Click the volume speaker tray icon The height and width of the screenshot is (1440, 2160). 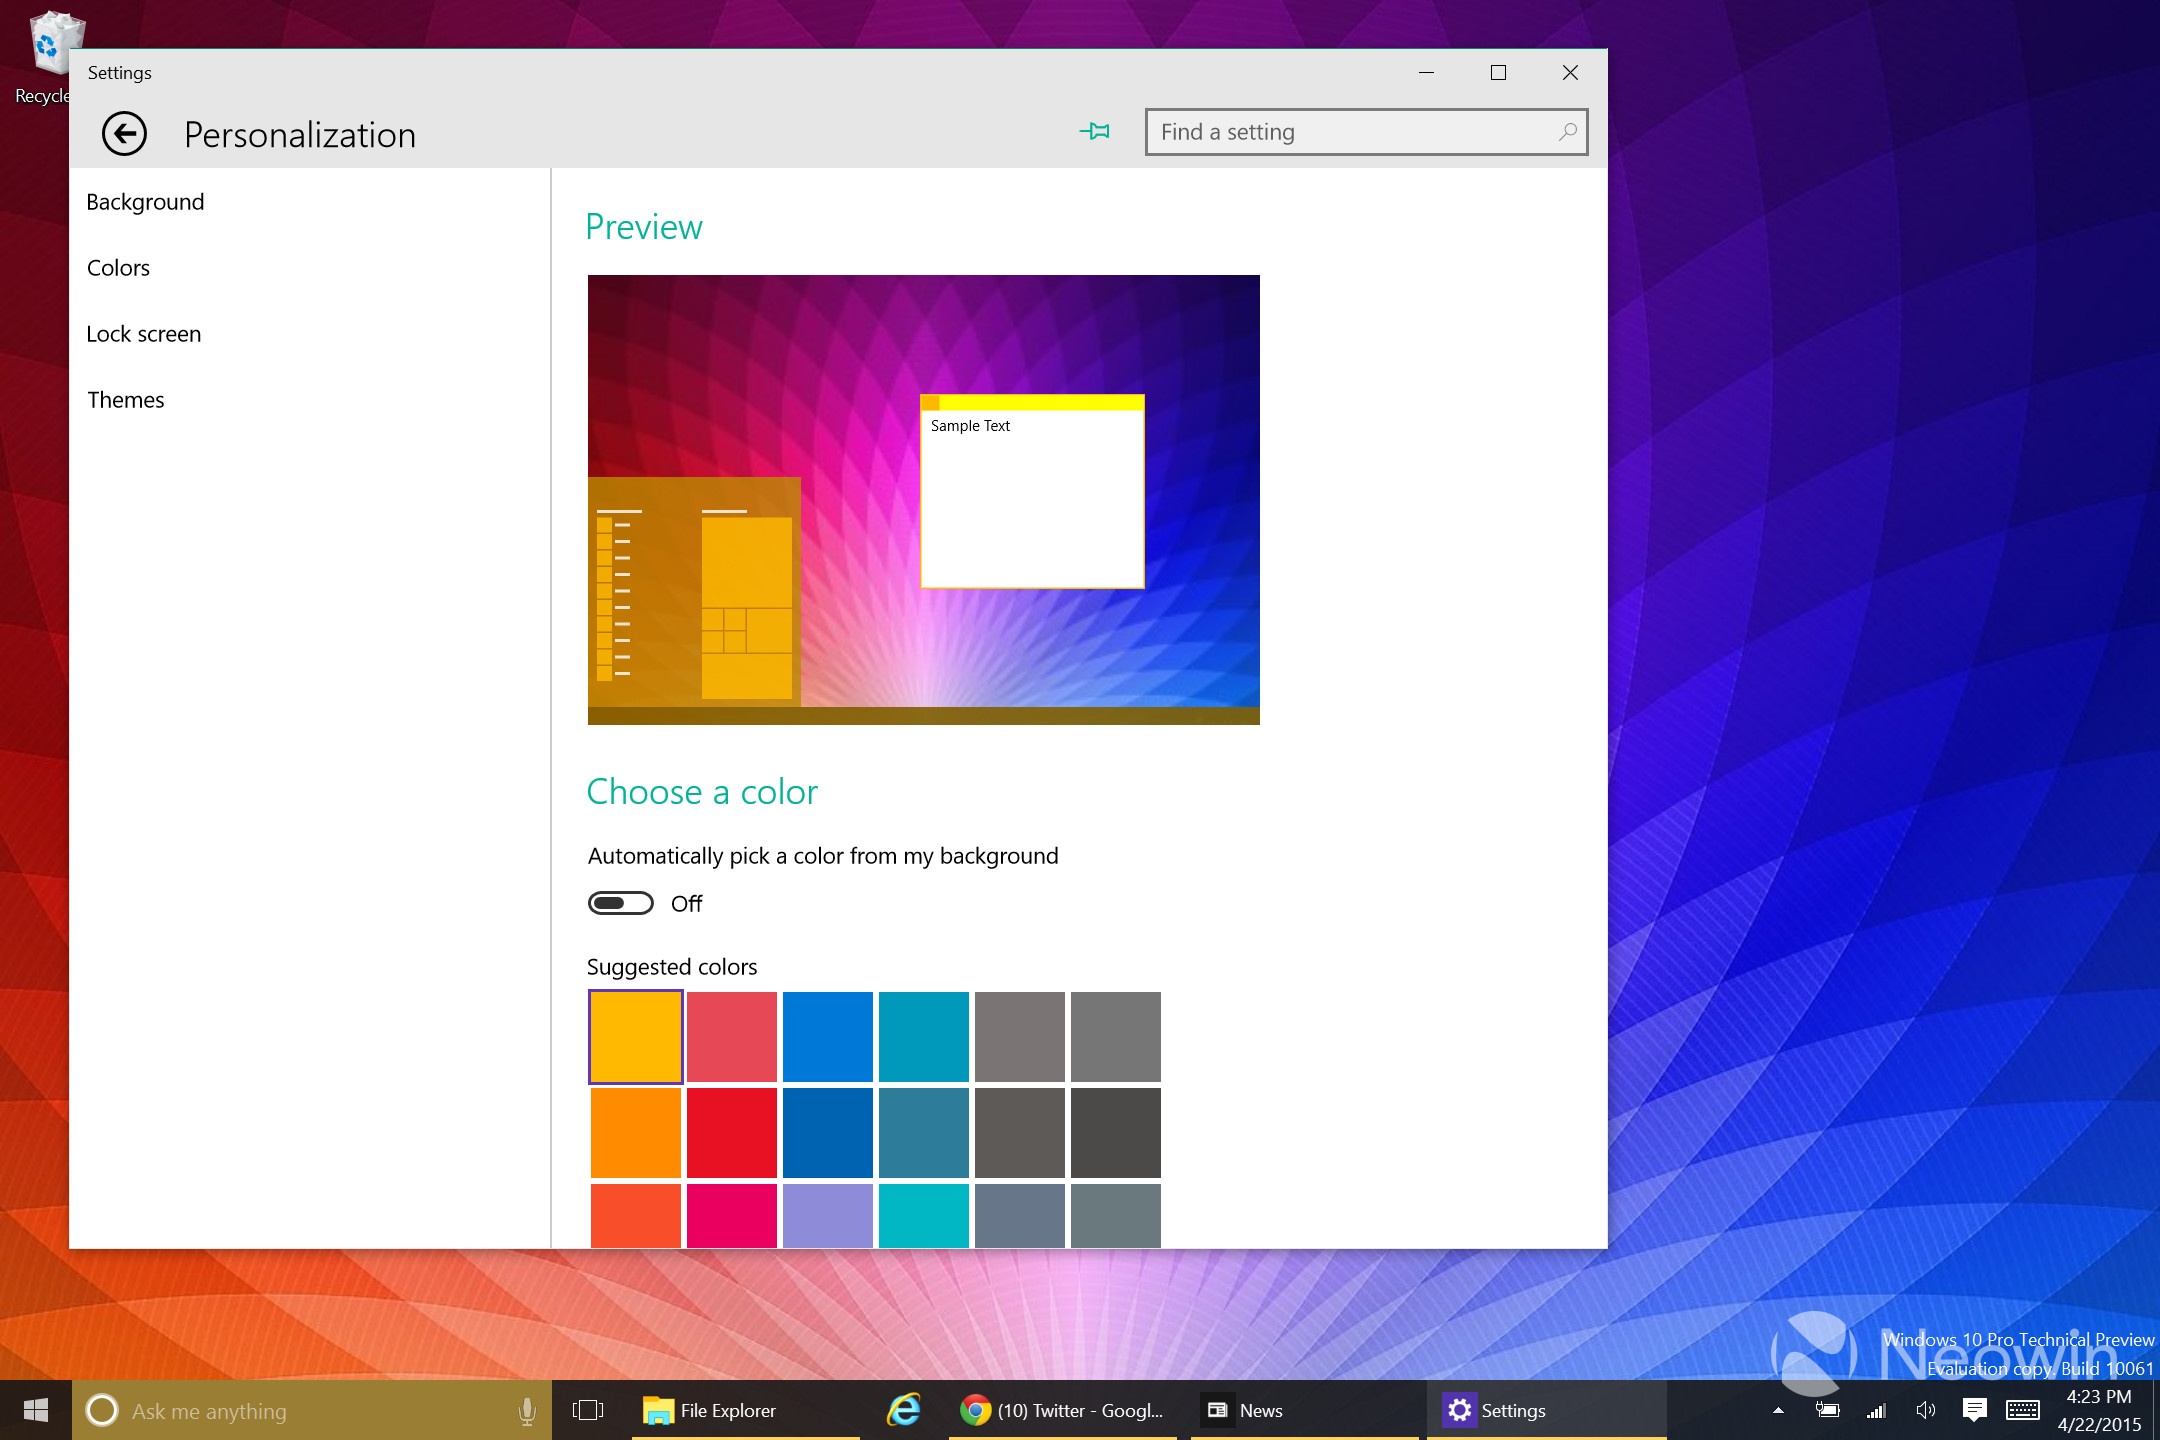click(x=1925, y=1410)
